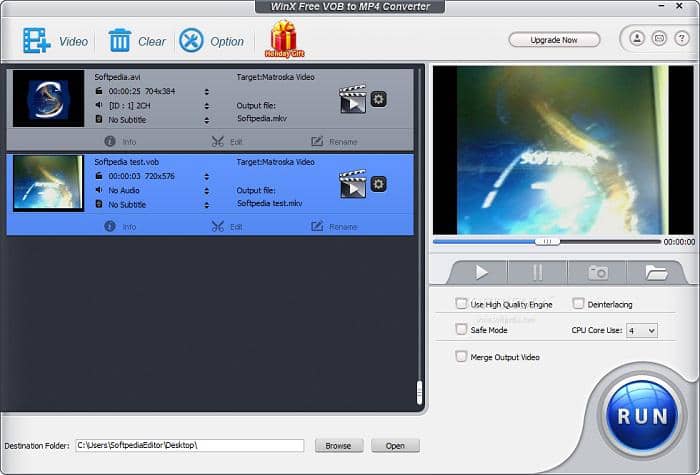Open the Option settings wrench icon
The height and width of the screenshot is (475, 700).
191,41
